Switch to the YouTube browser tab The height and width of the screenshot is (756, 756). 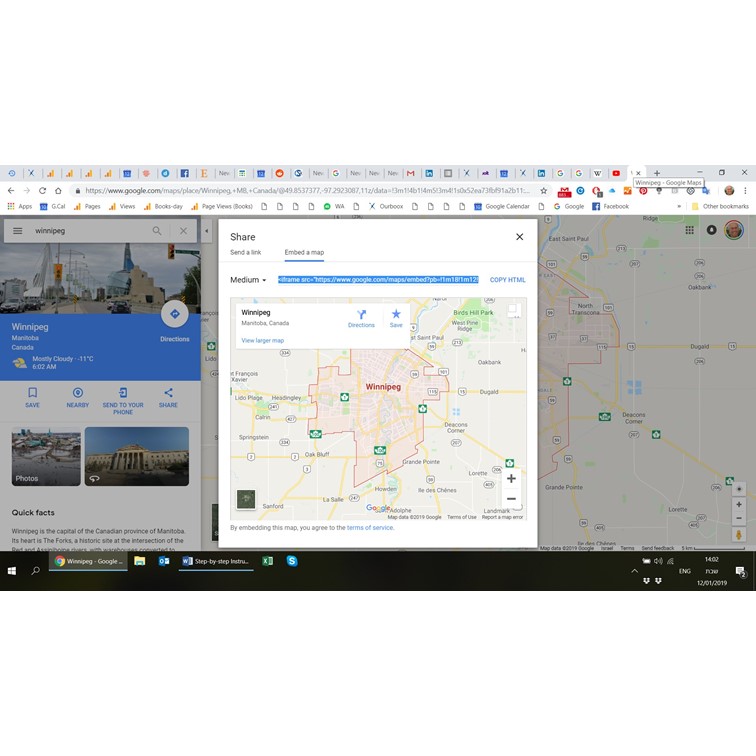pyautogui.click(x=616, y=173)
